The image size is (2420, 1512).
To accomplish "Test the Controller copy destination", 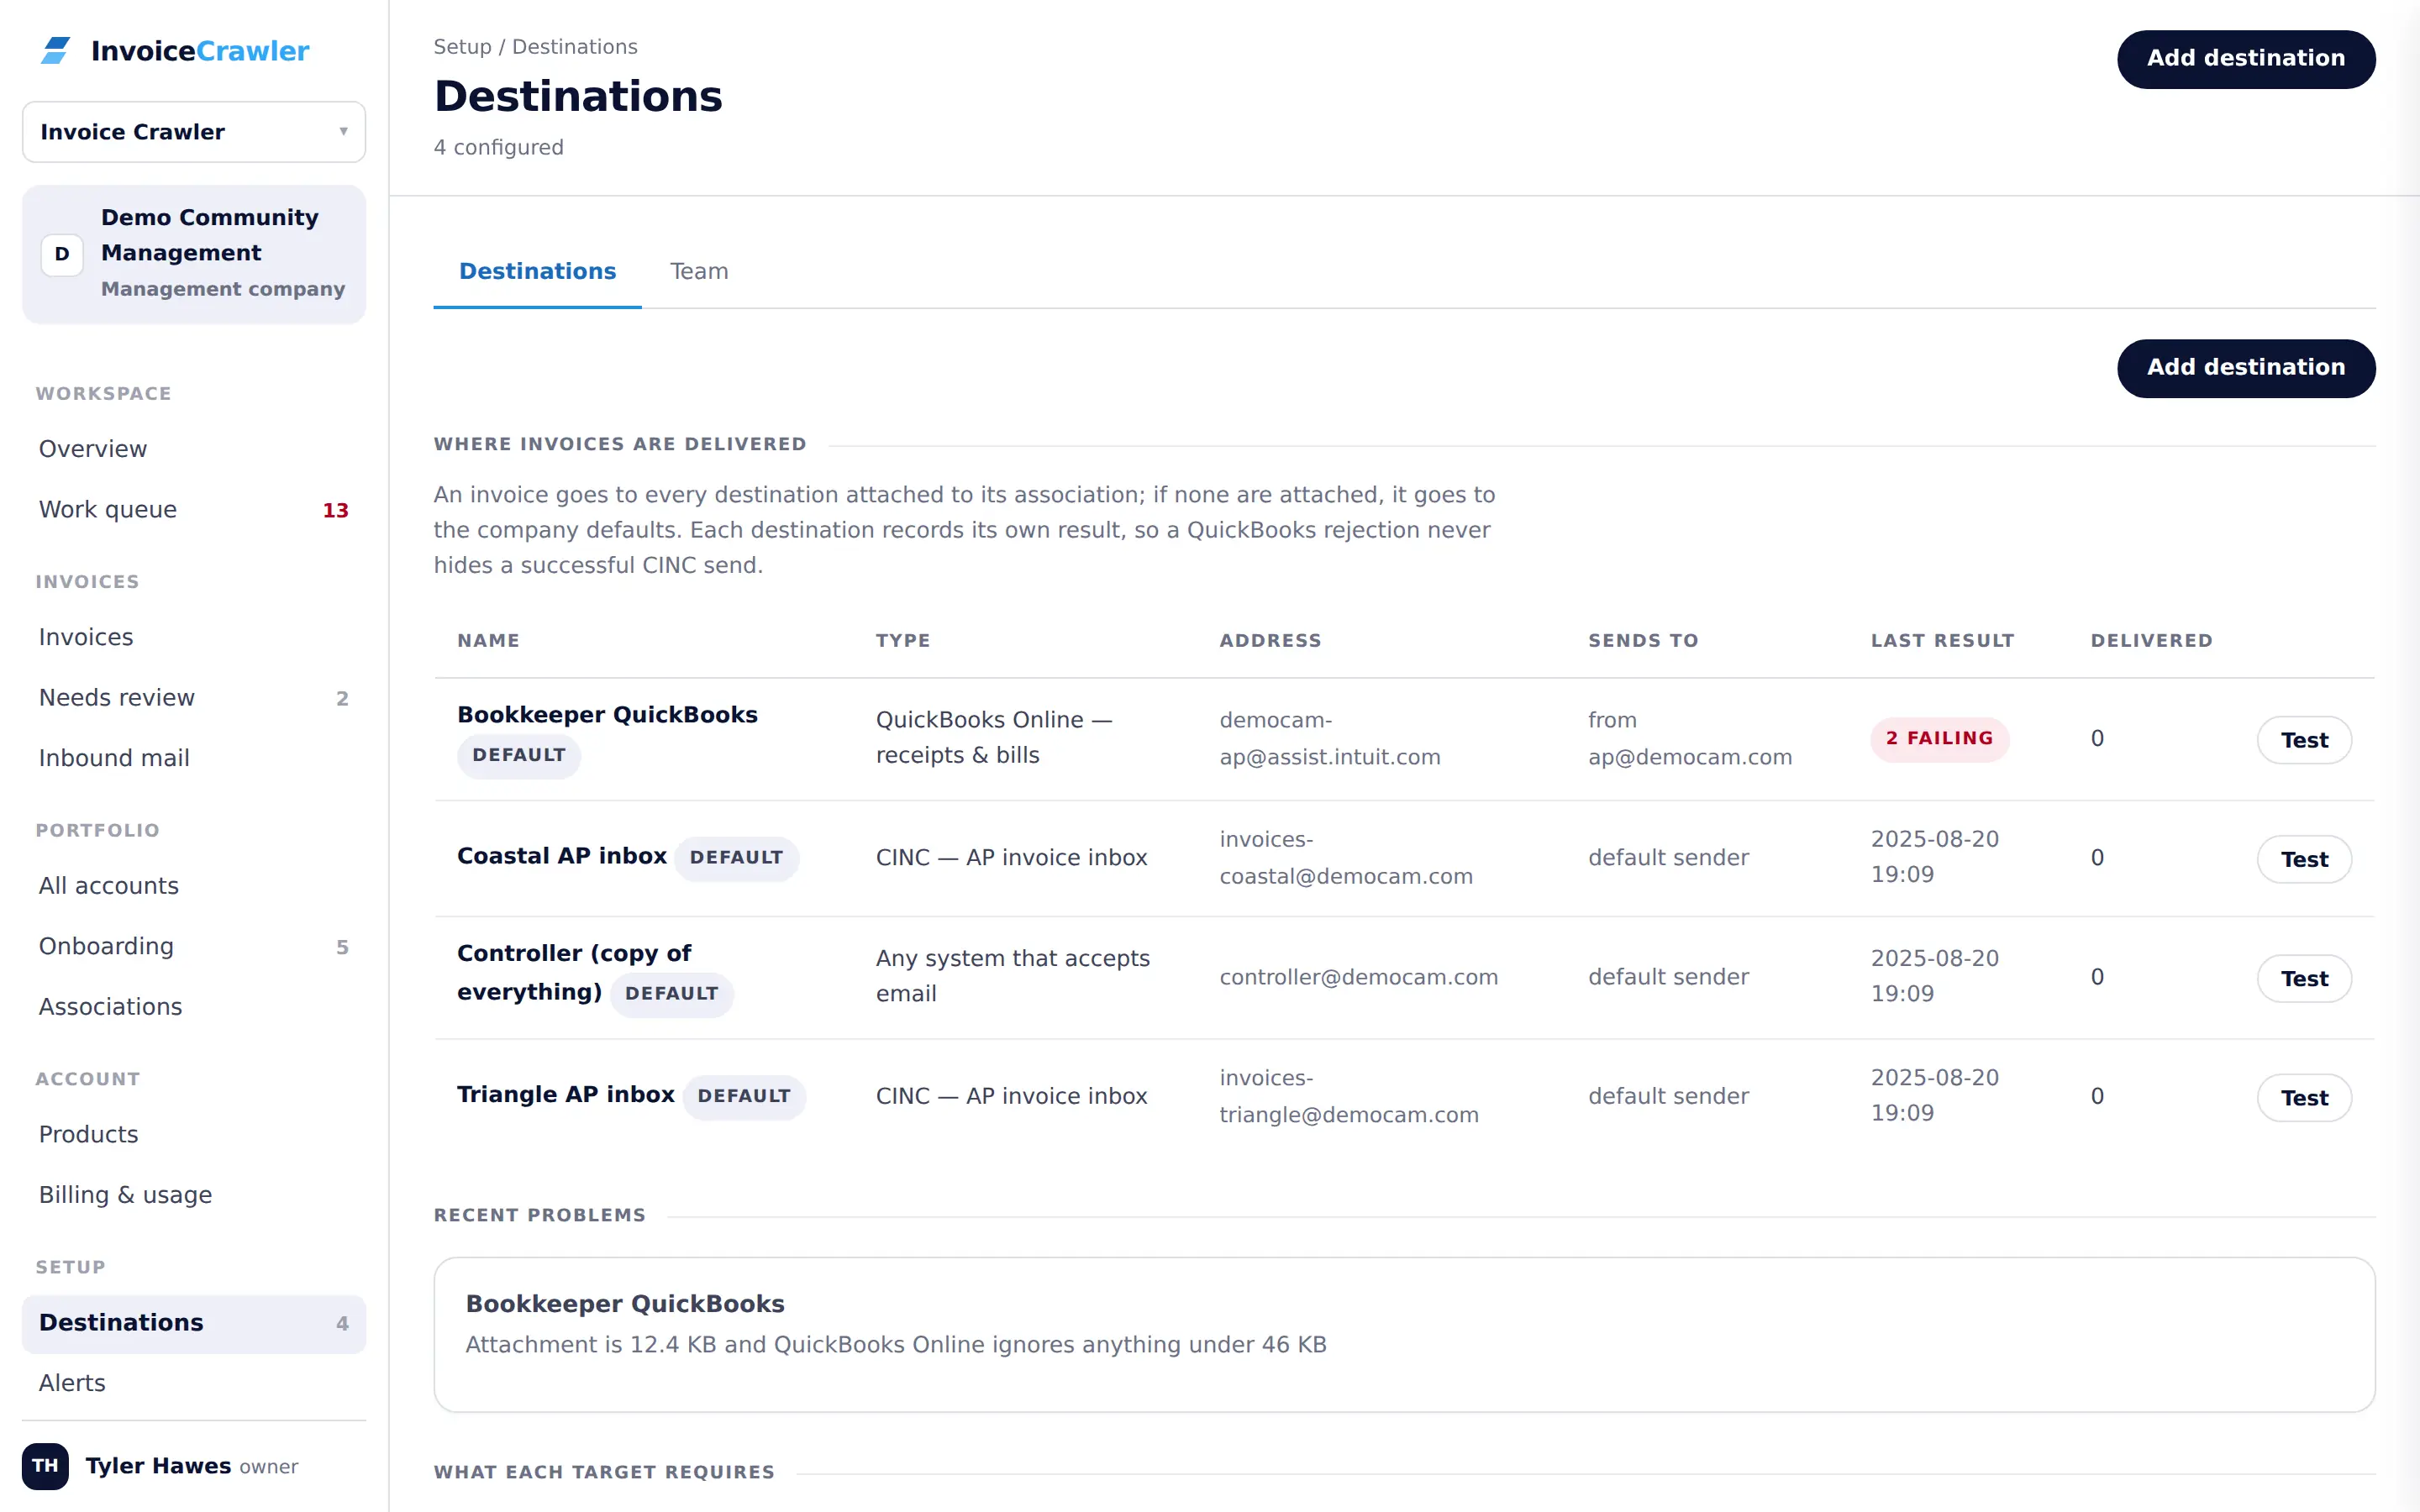I will pos(2304,979).
